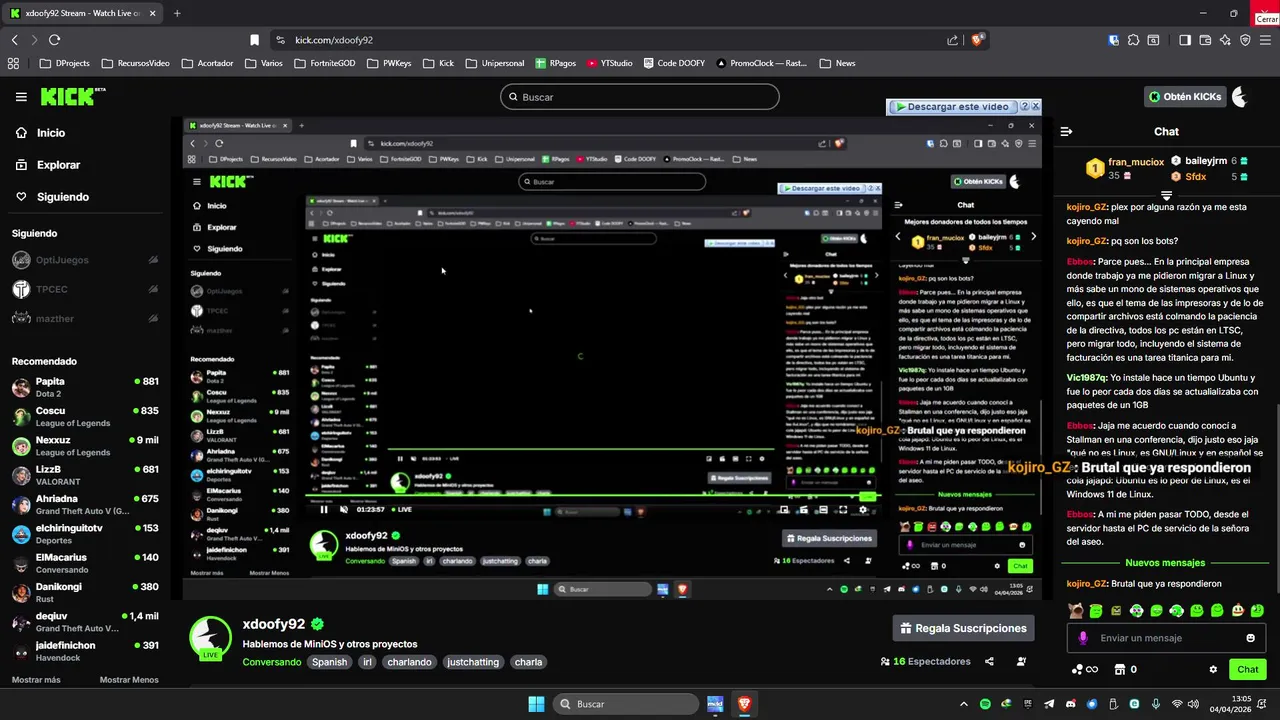
Task: Open Brave extensions puzzle icon
Action: coord(1133,40)
